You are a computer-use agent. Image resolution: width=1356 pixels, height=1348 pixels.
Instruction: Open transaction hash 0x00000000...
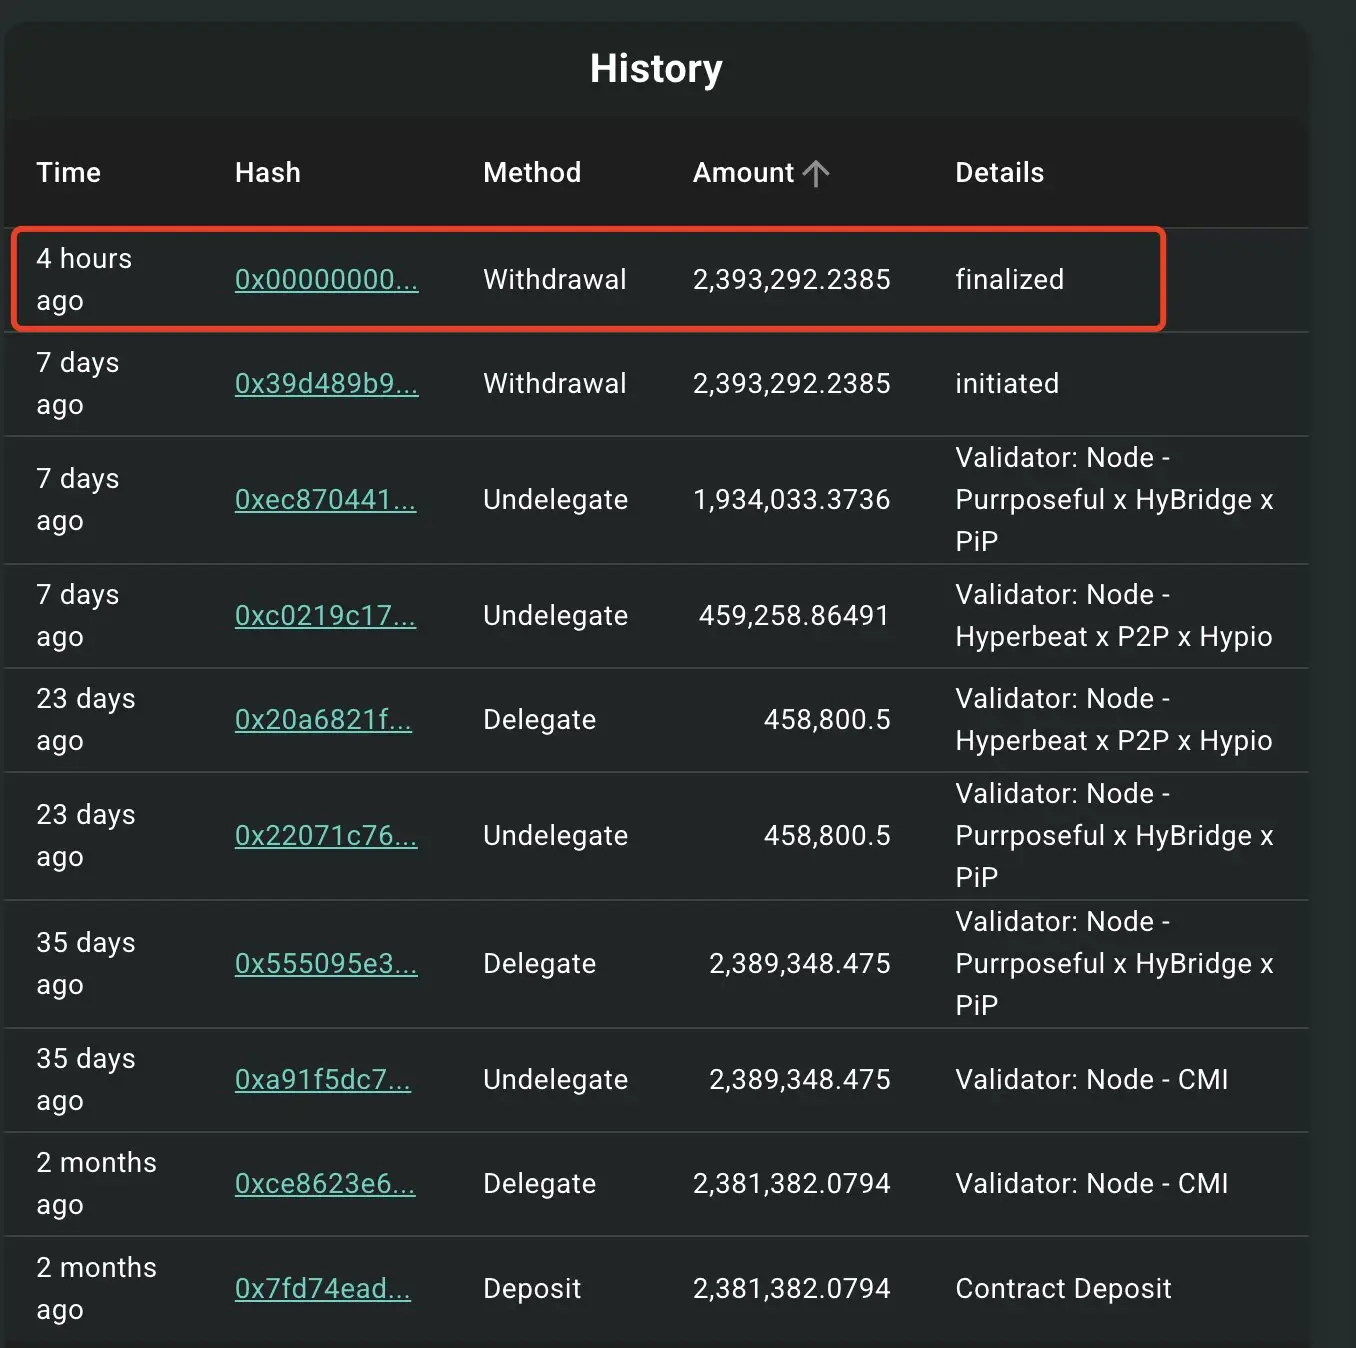point(326,280)
